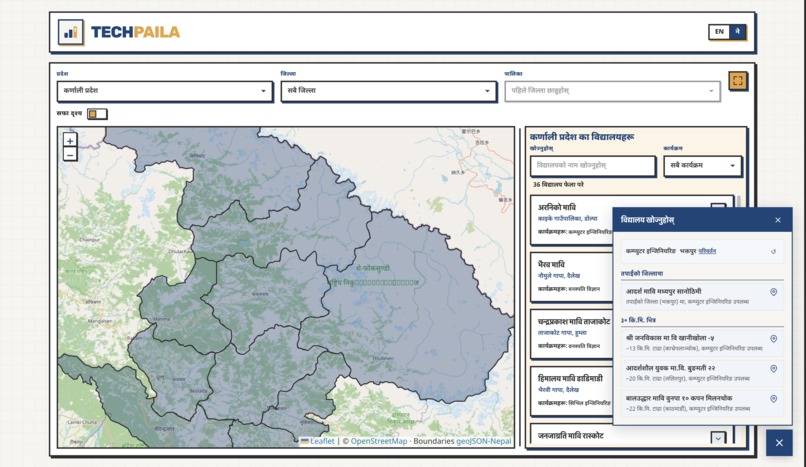This screenshot has height=467, width=806.
Task: Click the शे-फोक्सुण्डो label on map
Action: 373,268
